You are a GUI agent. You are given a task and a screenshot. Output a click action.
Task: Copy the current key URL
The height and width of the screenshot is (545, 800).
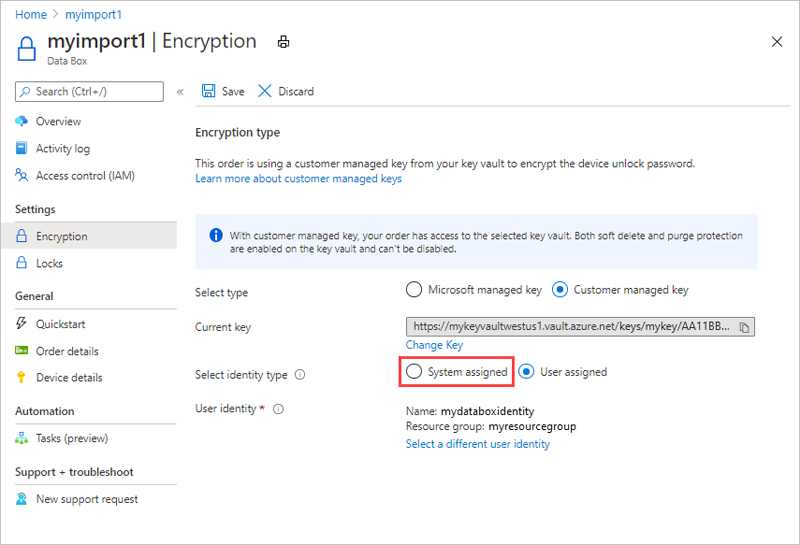click(745, 327)
